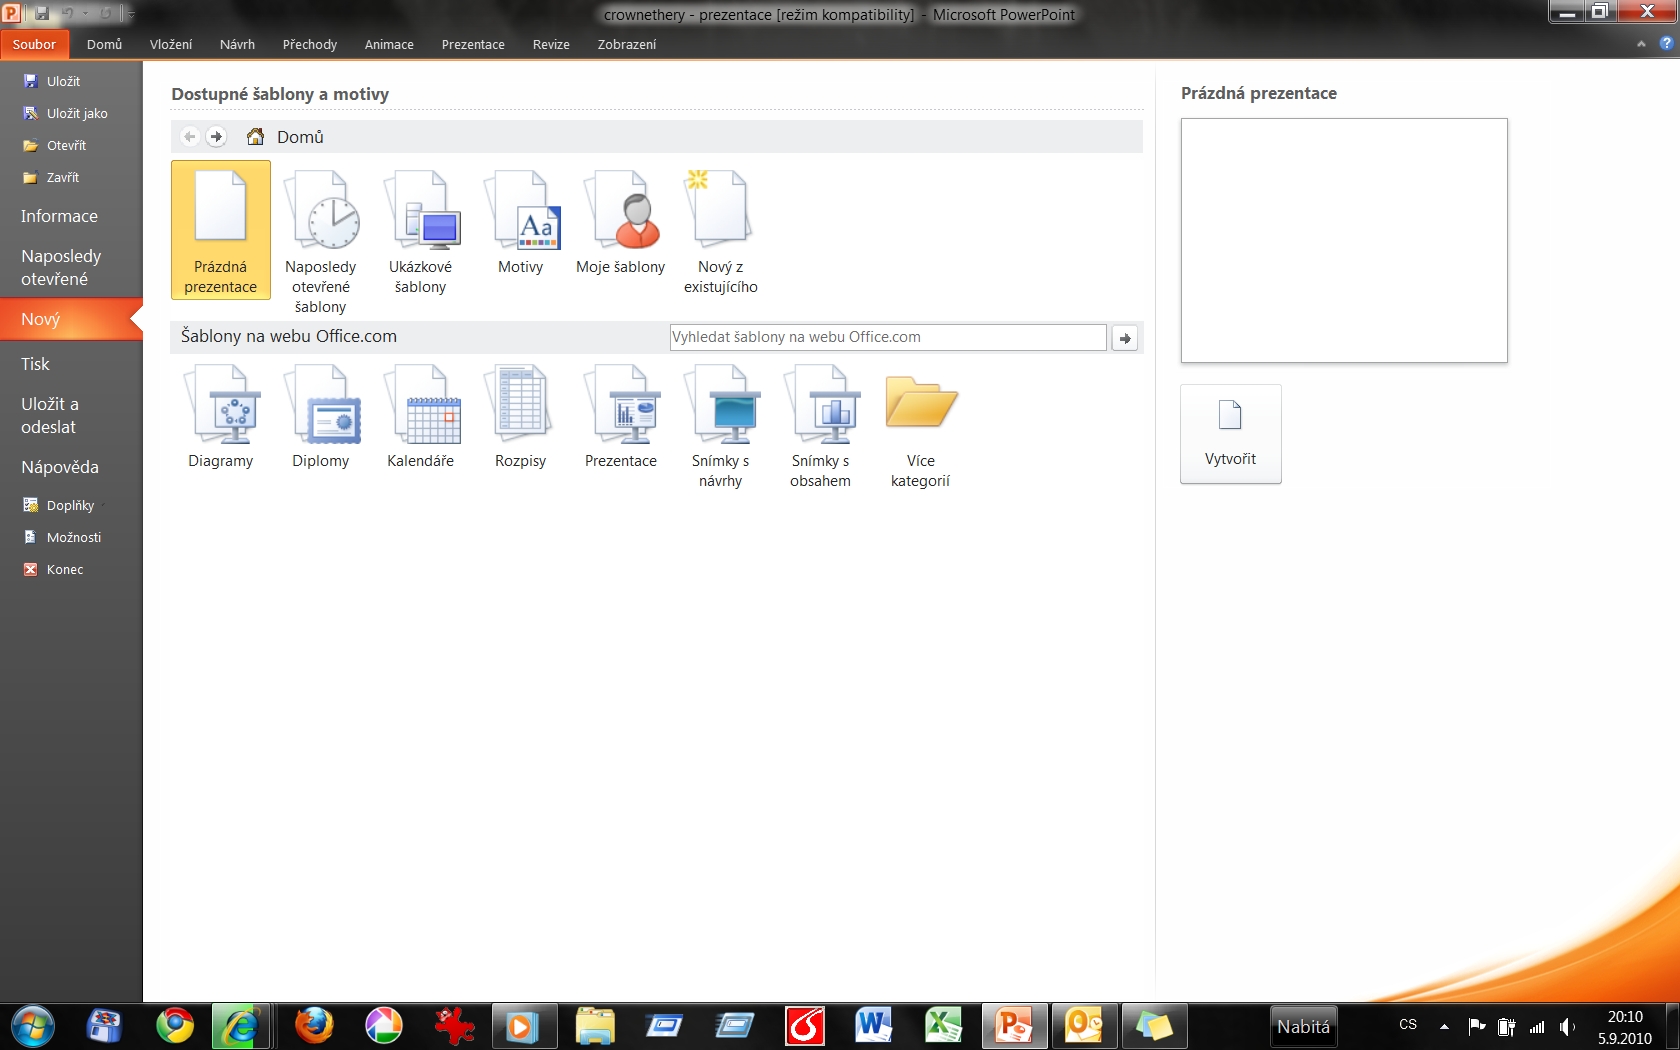Open Naposledy otevřené šablony
The image size is (1680, 1050).
click(x=320, y=240)
